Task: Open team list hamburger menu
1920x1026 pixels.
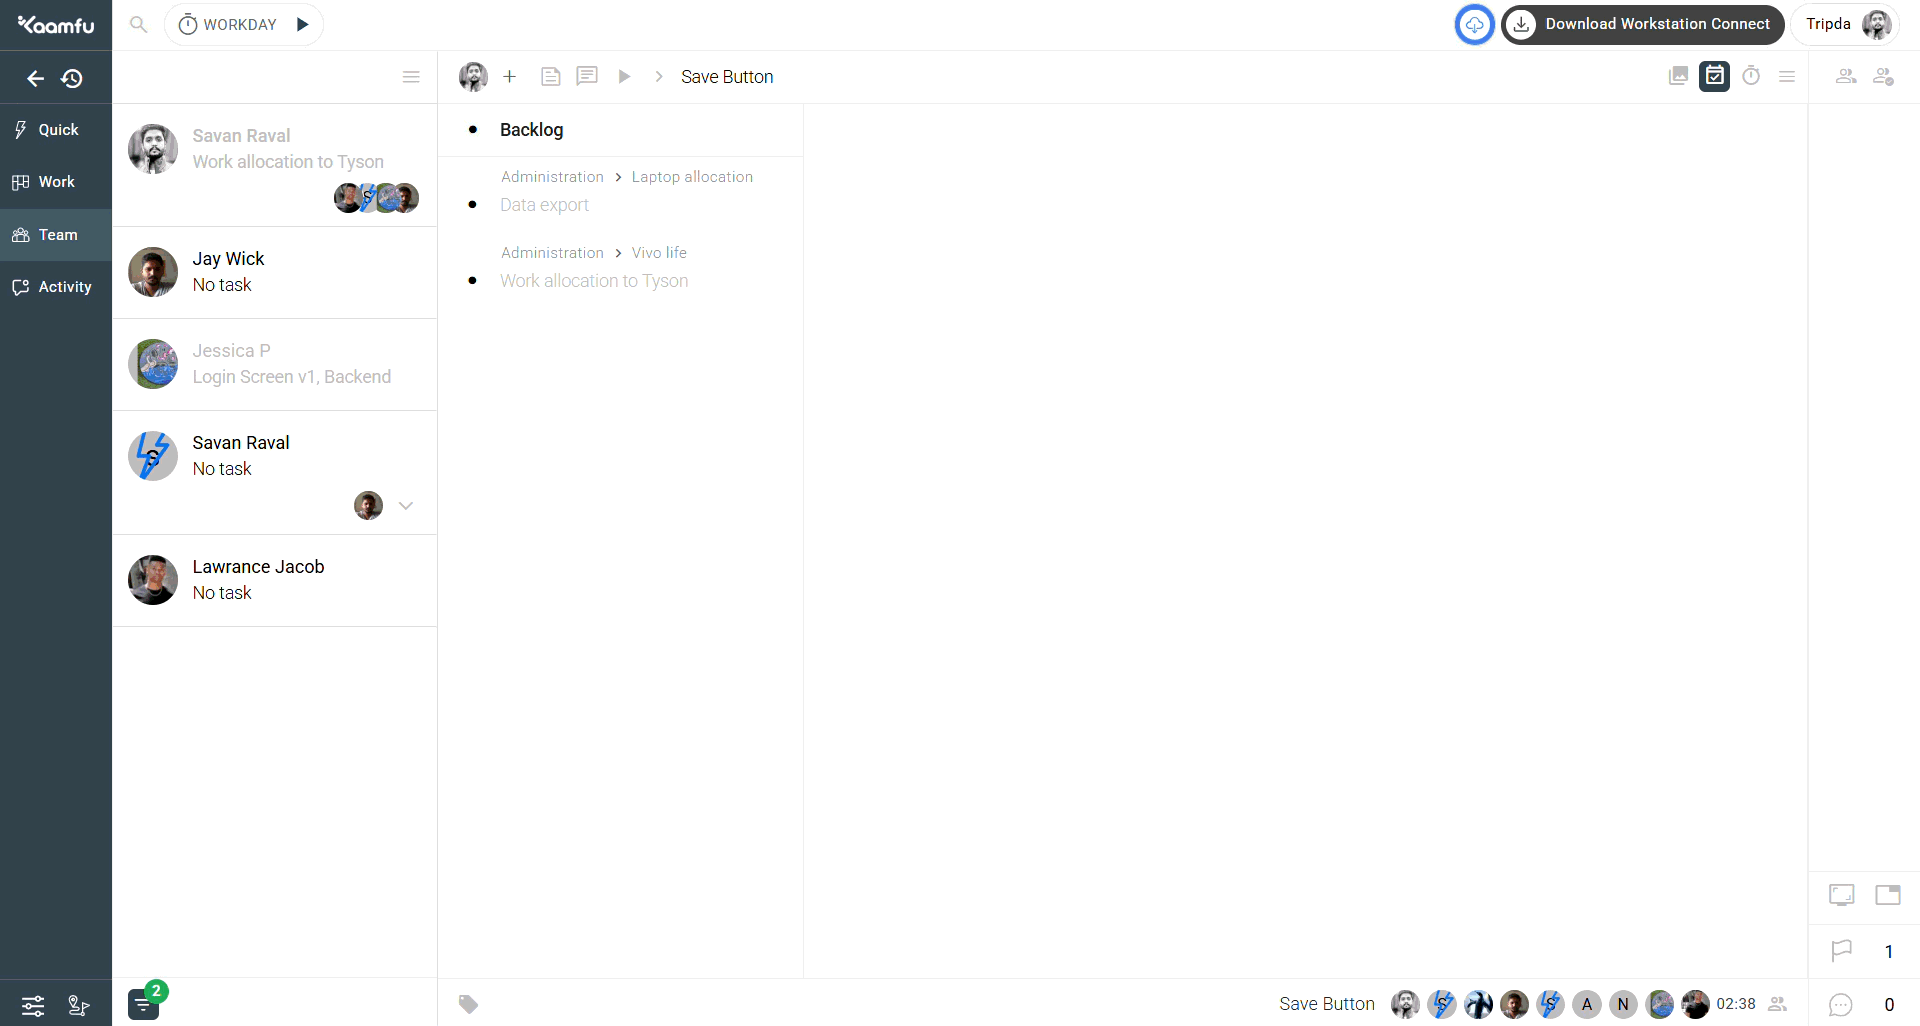Action: [x=411, y=77]
